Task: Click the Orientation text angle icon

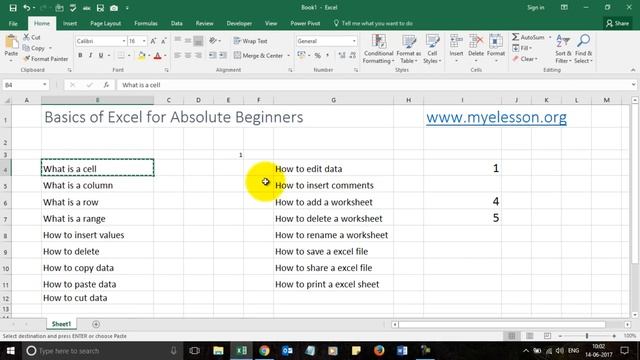Action: 213,41
